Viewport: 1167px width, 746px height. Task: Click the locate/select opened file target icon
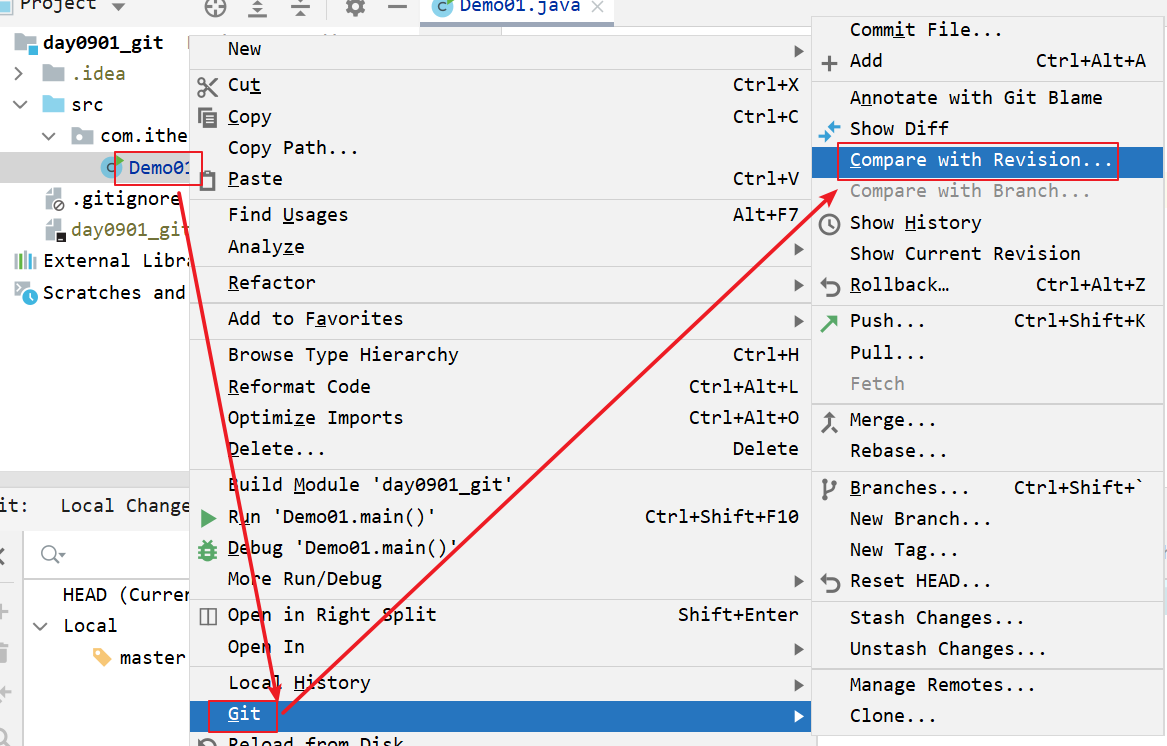[215, 8]
